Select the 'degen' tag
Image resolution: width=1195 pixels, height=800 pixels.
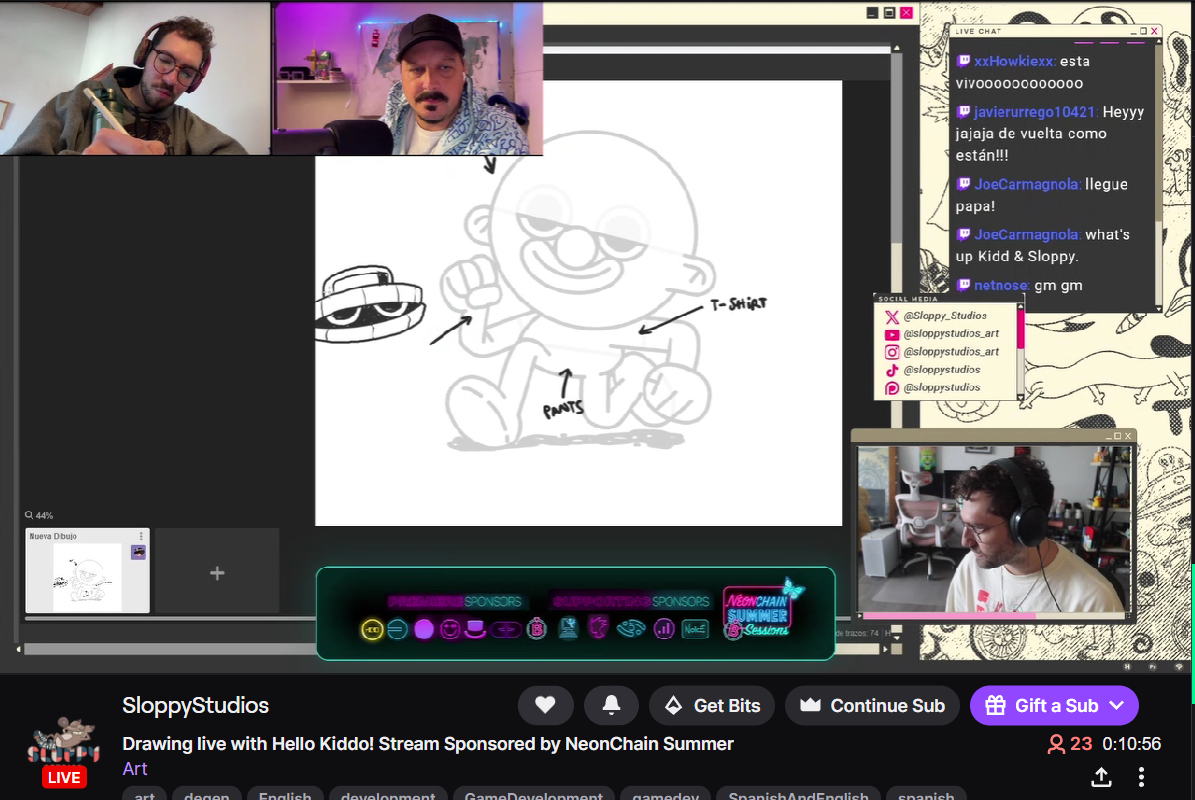[x=207, y=795]
